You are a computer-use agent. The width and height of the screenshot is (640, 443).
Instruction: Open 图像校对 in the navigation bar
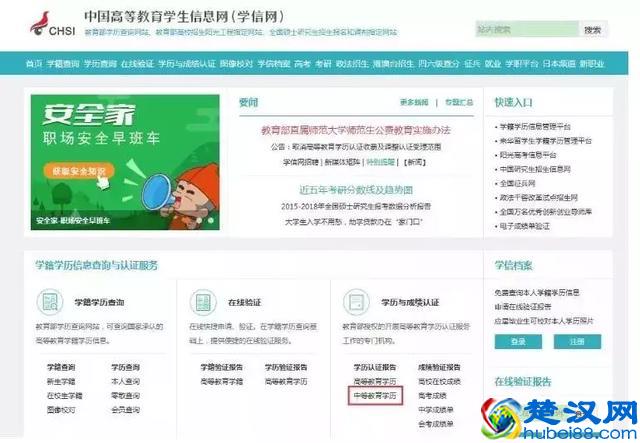point(236,64)
